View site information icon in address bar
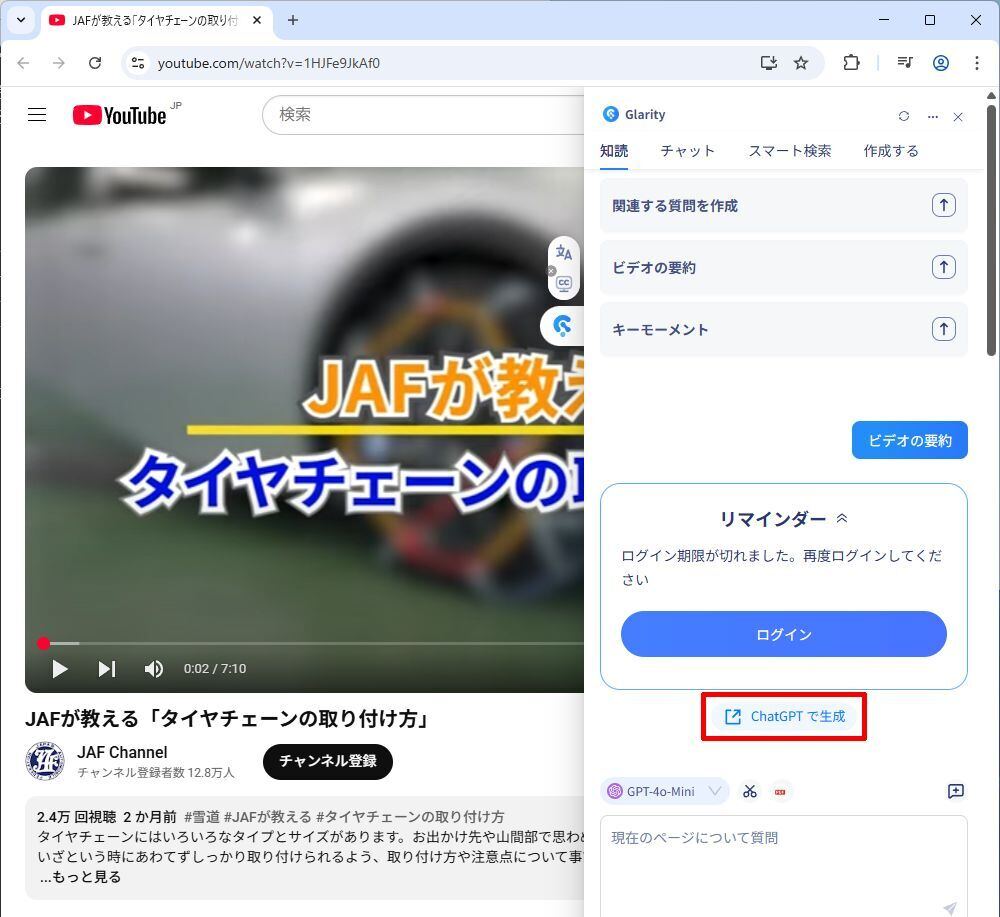 coord(138,63)
